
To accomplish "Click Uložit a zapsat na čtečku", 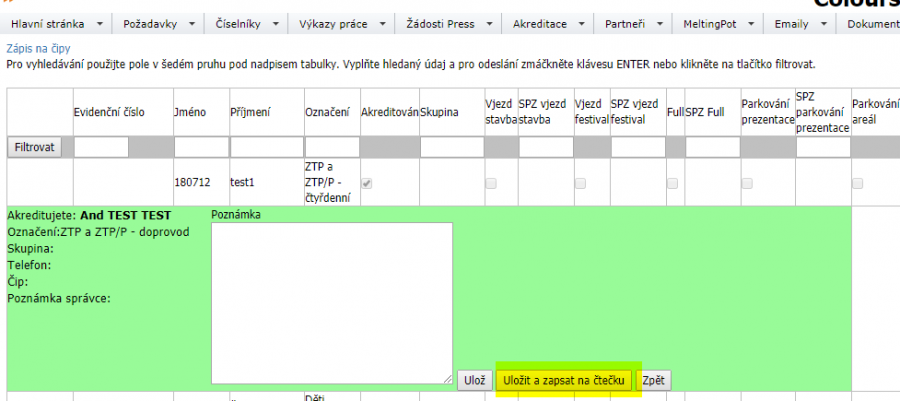I will pos(565,380).
